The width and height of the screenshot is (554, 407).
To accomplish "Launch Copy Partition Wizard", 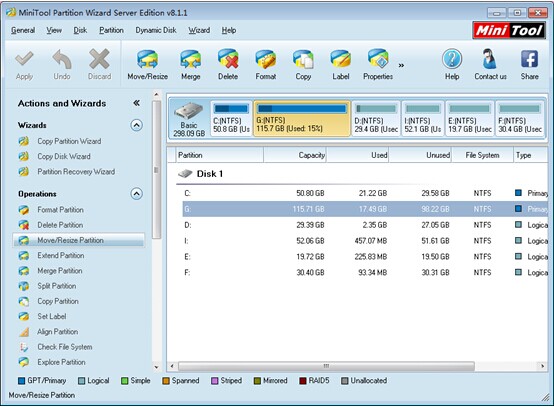I will pos(69,141).
